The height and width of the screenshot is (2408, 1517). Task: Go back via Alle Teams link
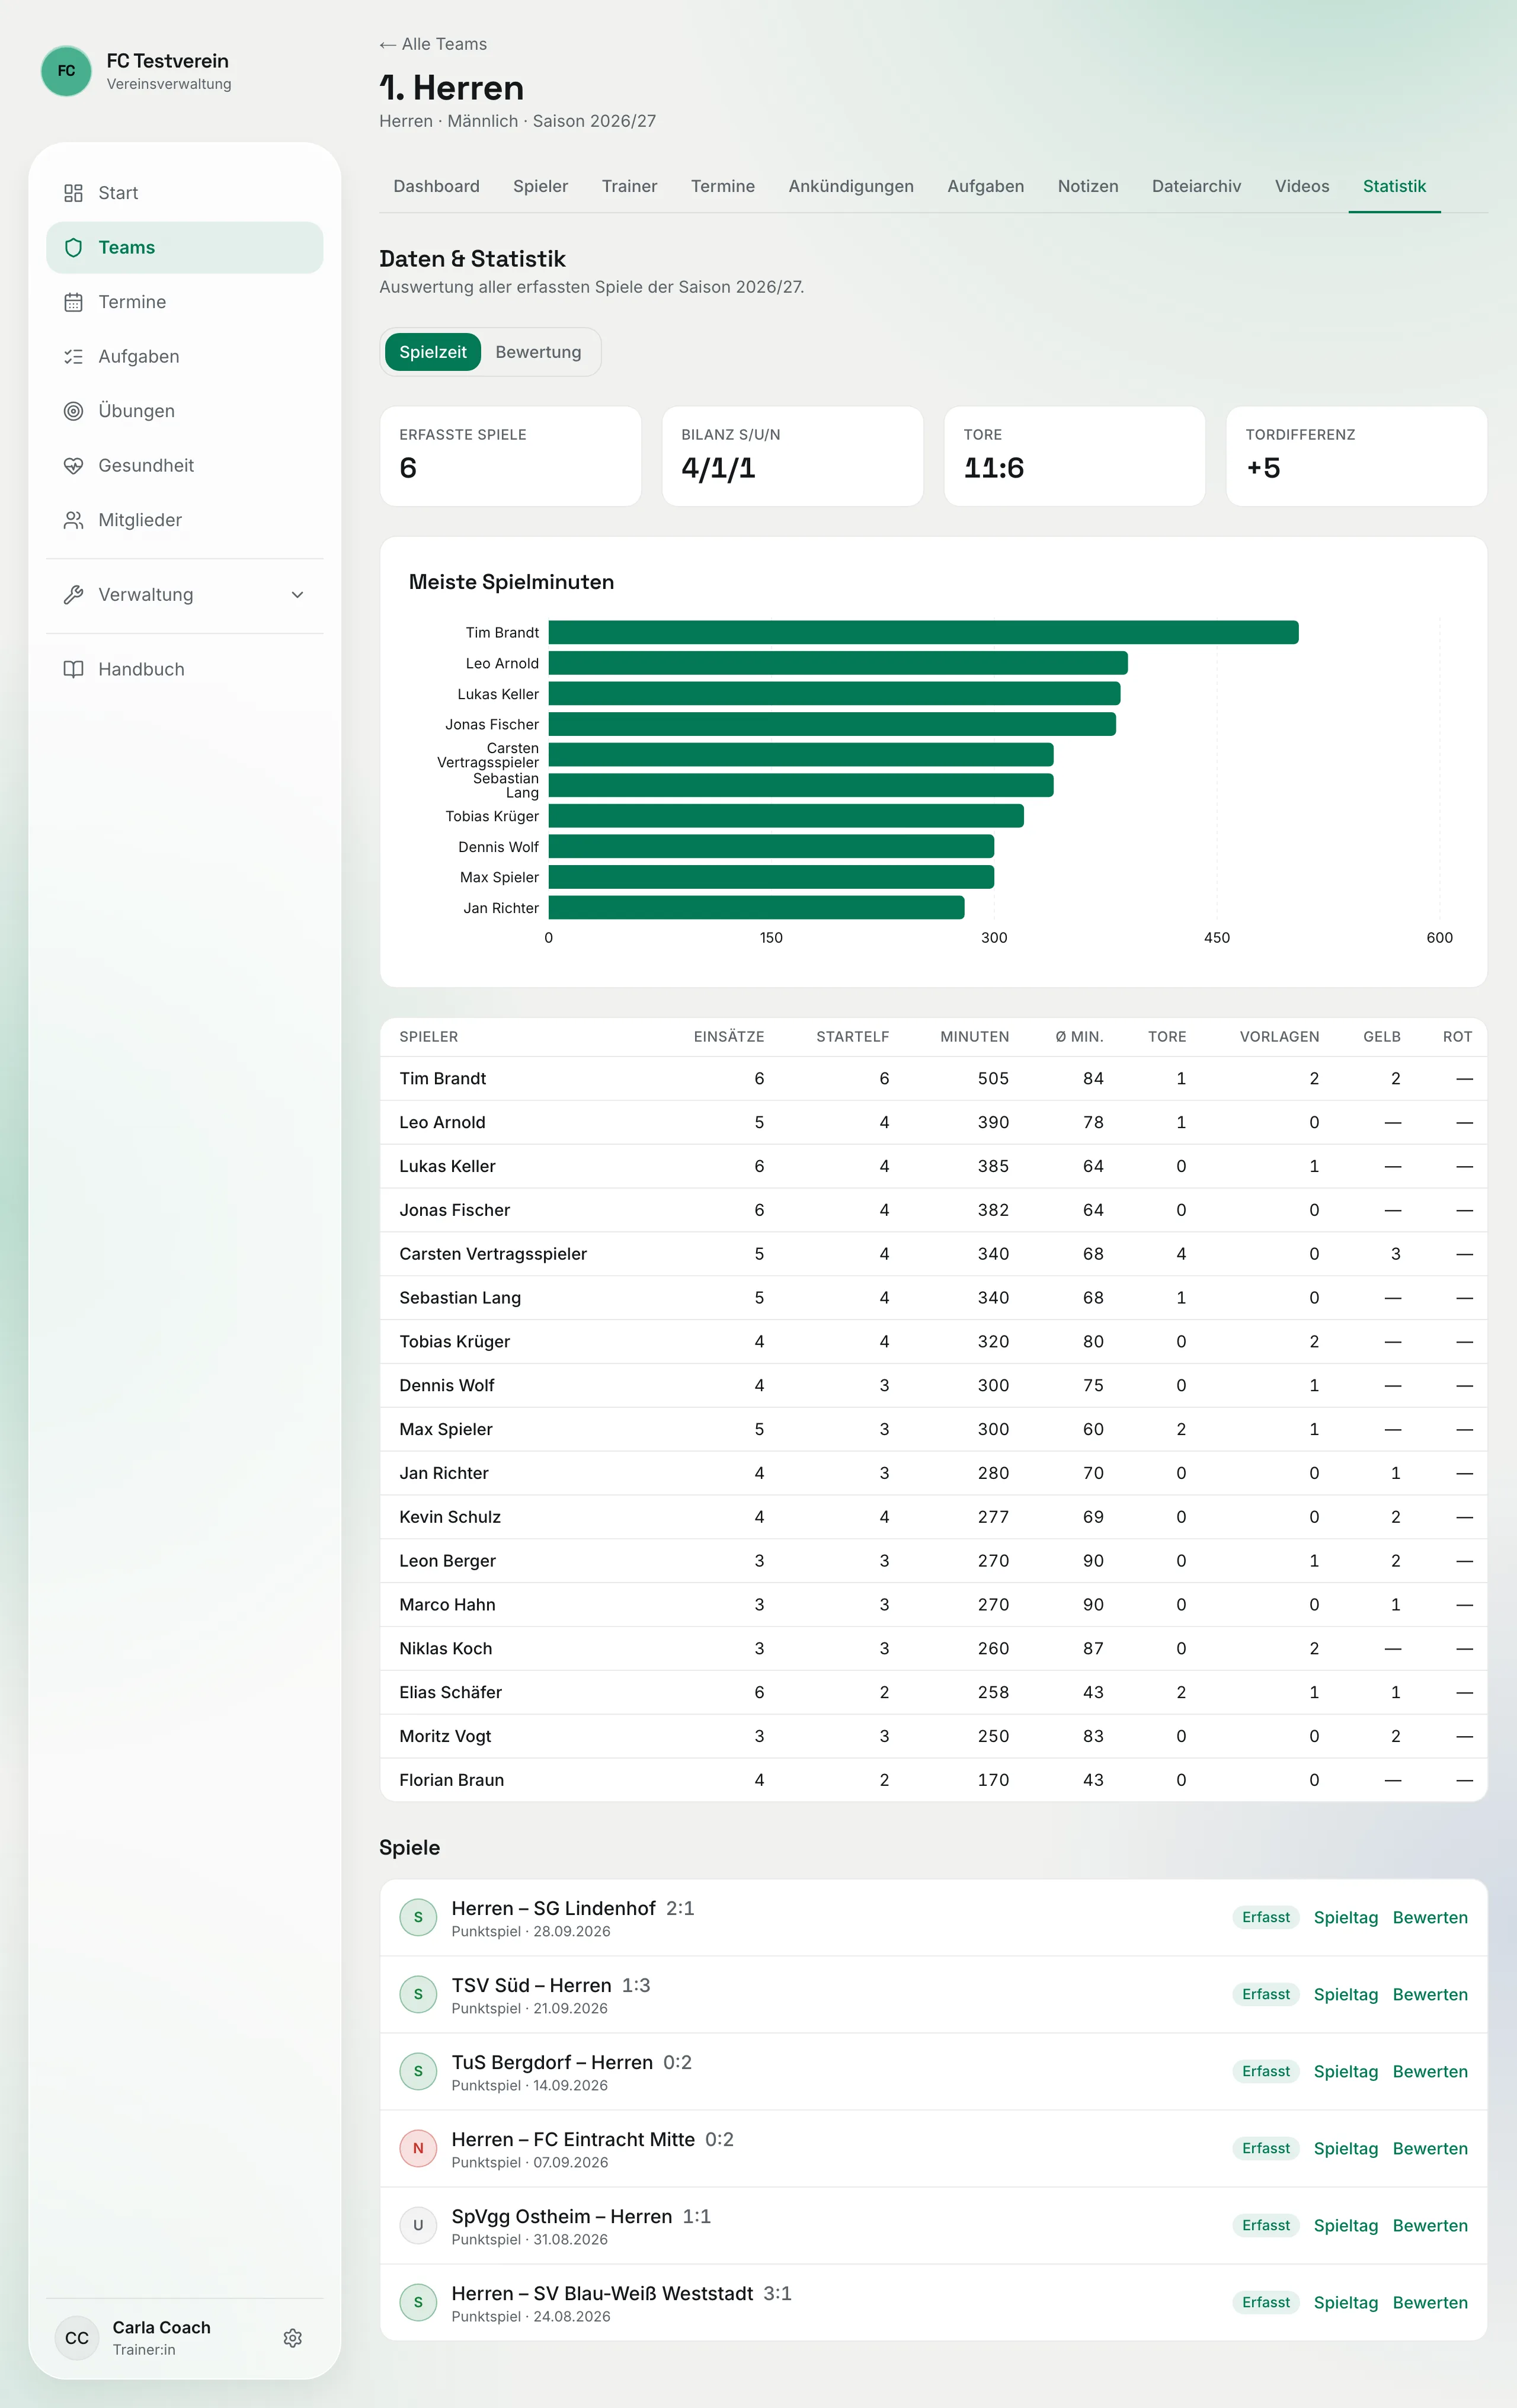(433, 44)
